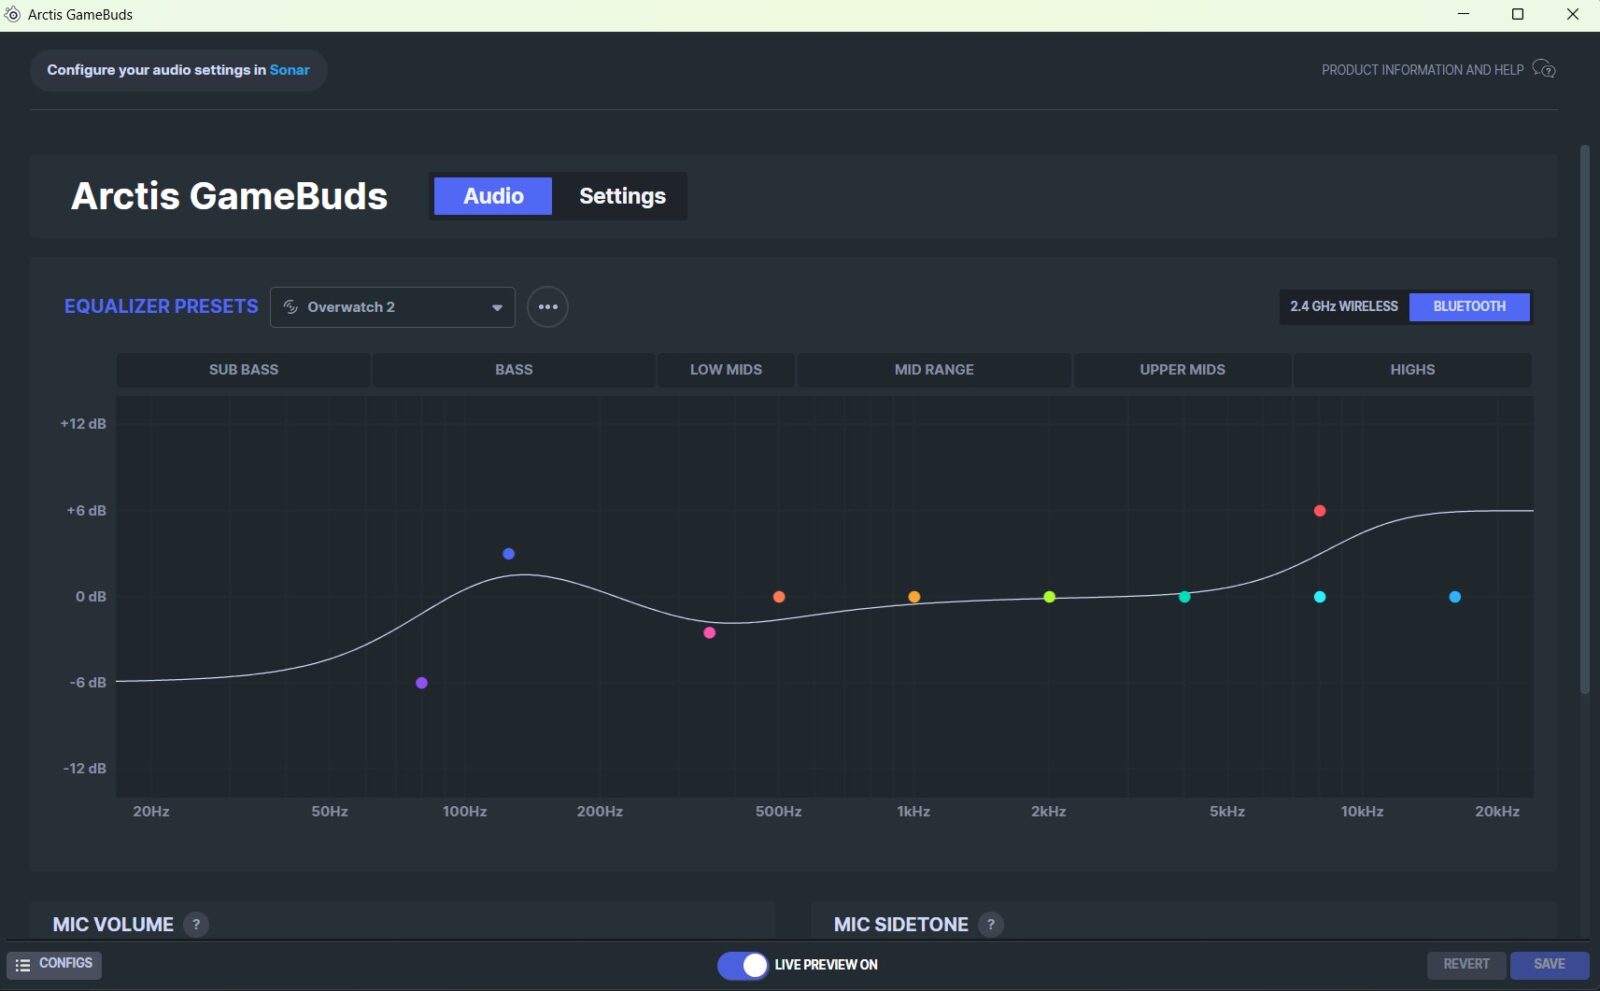Click the list icon on Configs button
1600x991 pixels.
coord(23,965)
